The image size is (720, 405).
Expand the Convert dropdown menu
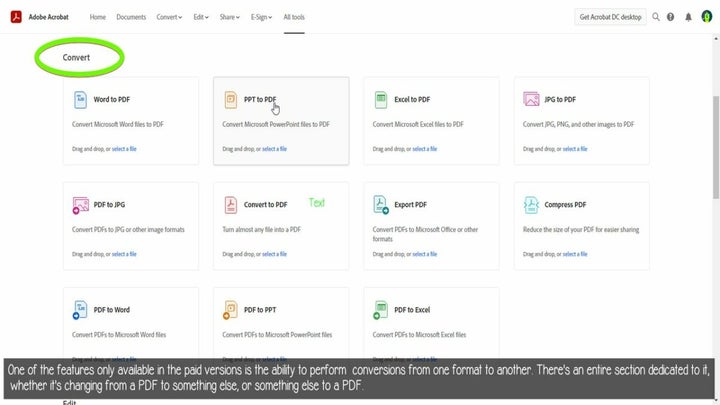pyautogui.click(x=169, y=17)
